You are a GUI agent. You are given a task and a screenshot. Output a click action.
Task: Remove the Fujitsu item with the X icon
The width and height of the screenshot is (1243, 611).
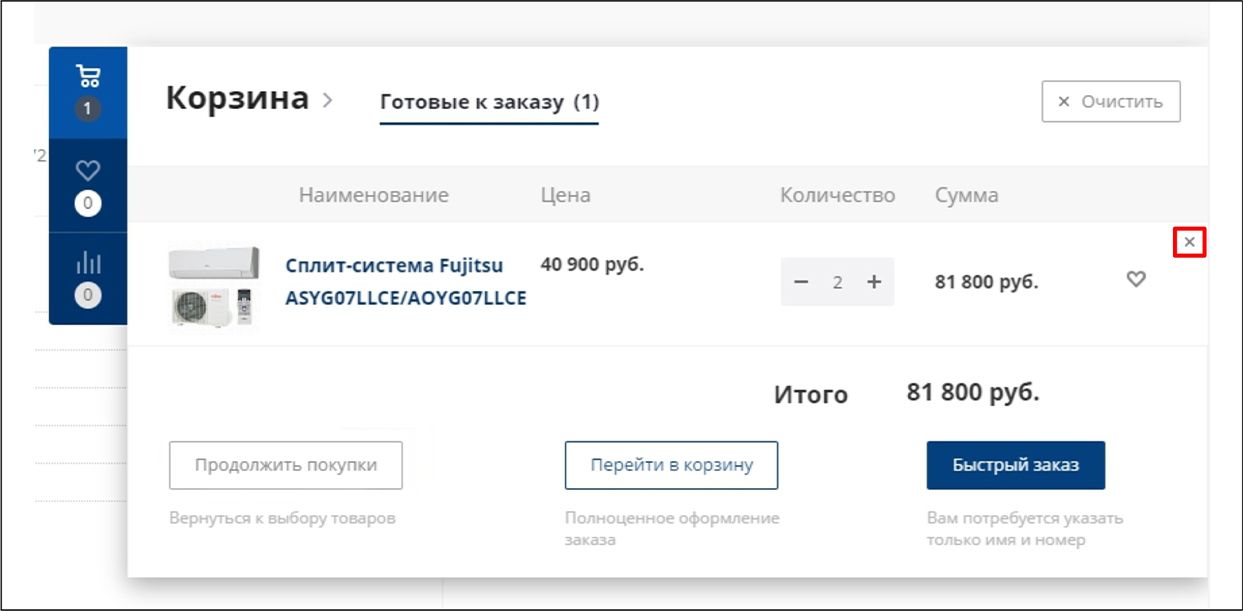(1189, 242)
